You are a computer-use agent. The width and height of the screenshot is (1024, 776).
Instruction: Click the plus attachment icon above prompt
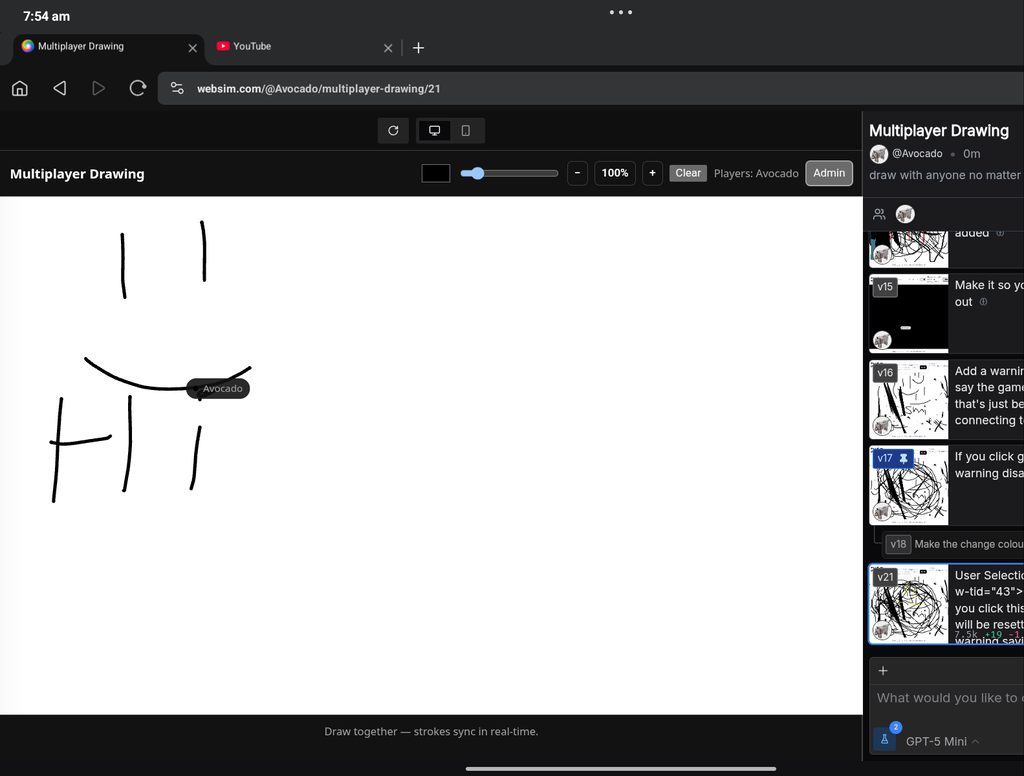click(883, 671)
